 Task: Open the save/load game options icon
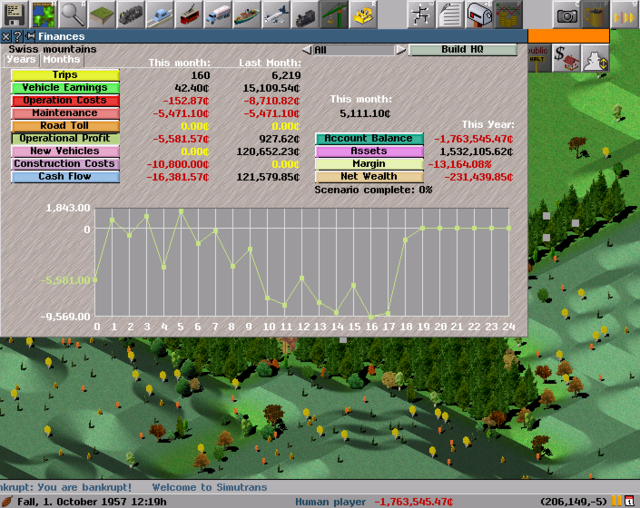tap(14, 14)
